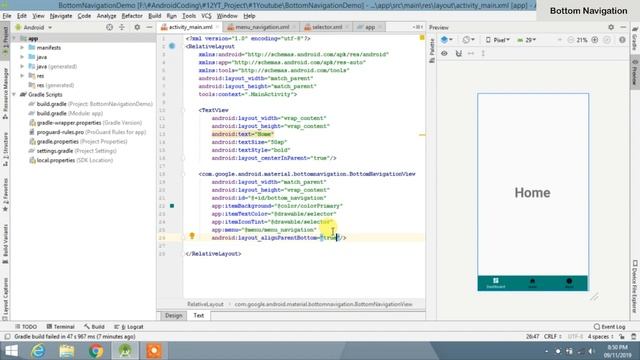Launch Internet Explorer from the taskbar
The width and height of the screenshot is (640, 360).
click(x=38, y=351)
